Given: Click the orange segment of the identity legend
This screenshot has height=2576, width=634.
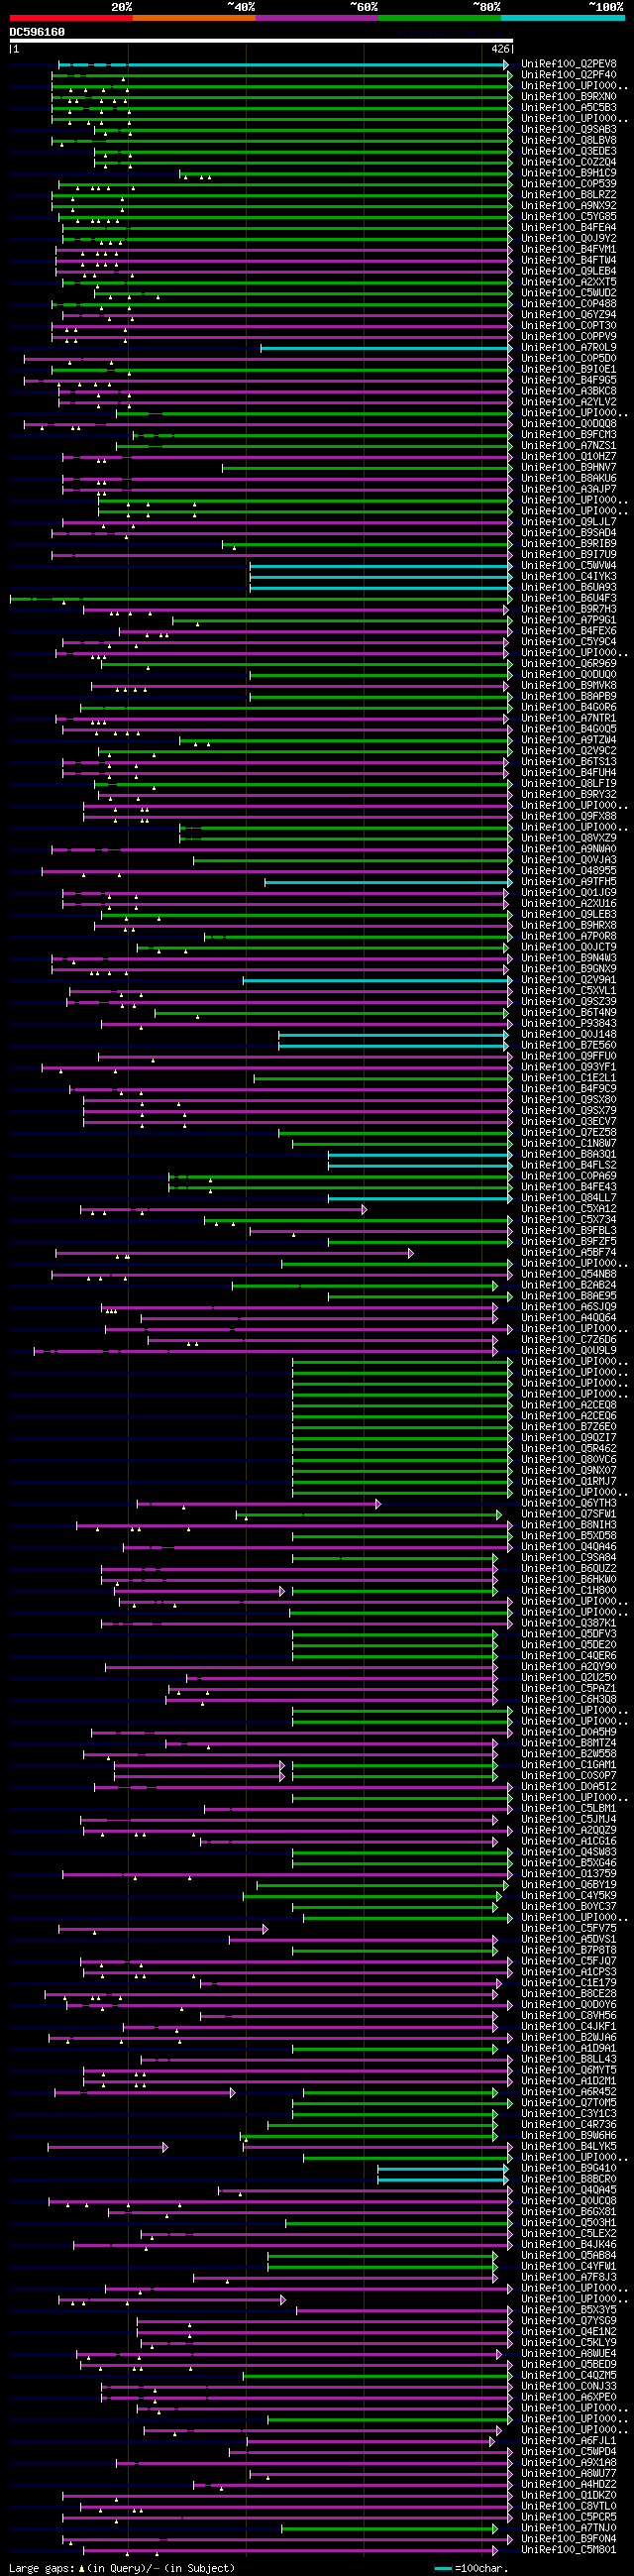Looking at the screenshot, I should coord(194,18).
